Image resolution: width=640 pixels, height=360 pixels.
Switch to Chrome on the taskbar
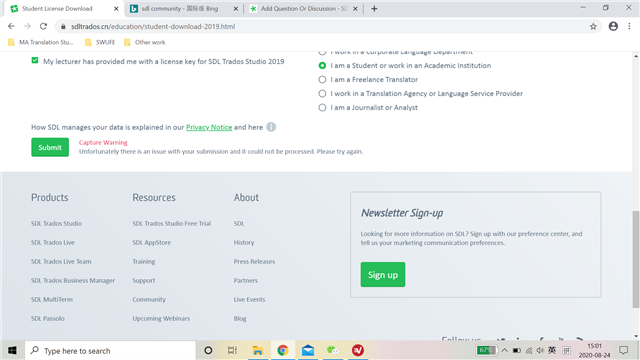click(282, 350)
